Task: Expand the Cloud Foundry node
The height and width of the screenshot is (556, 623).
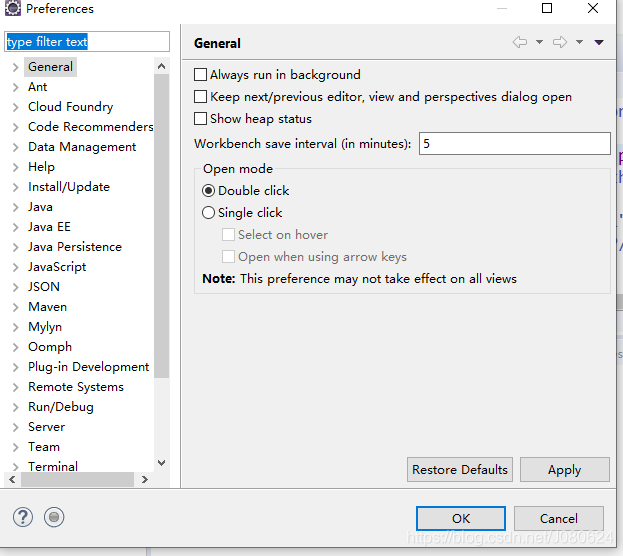Action: (x=15, y=107)
